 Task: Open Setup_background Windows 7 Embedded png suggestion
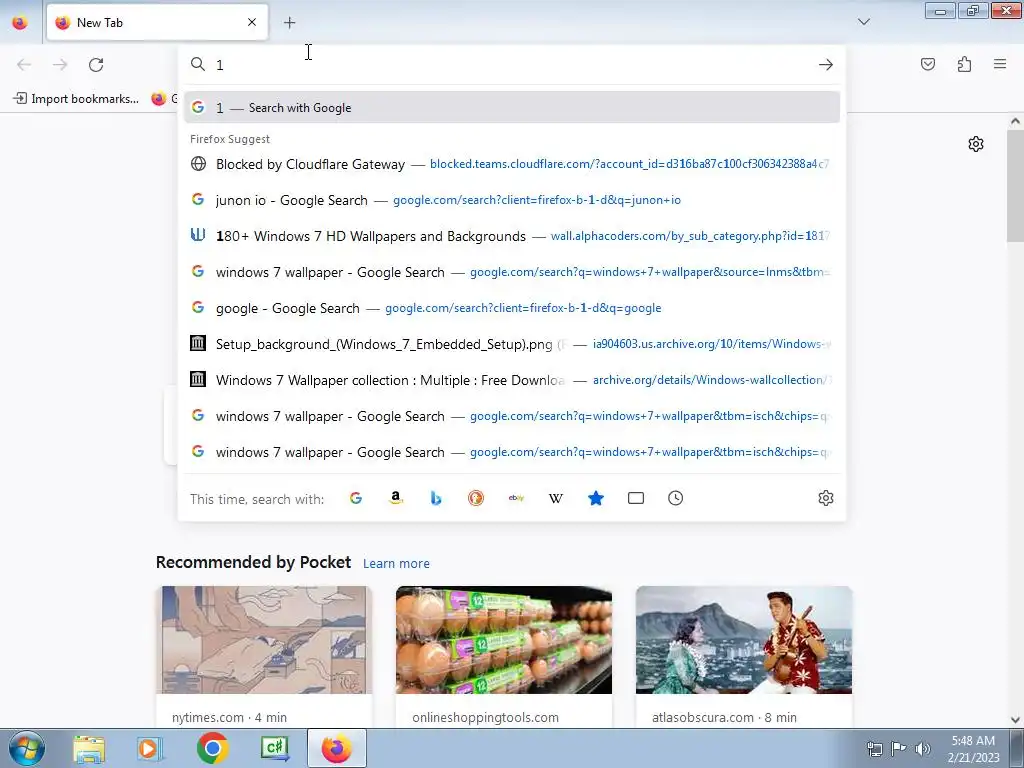512,344
